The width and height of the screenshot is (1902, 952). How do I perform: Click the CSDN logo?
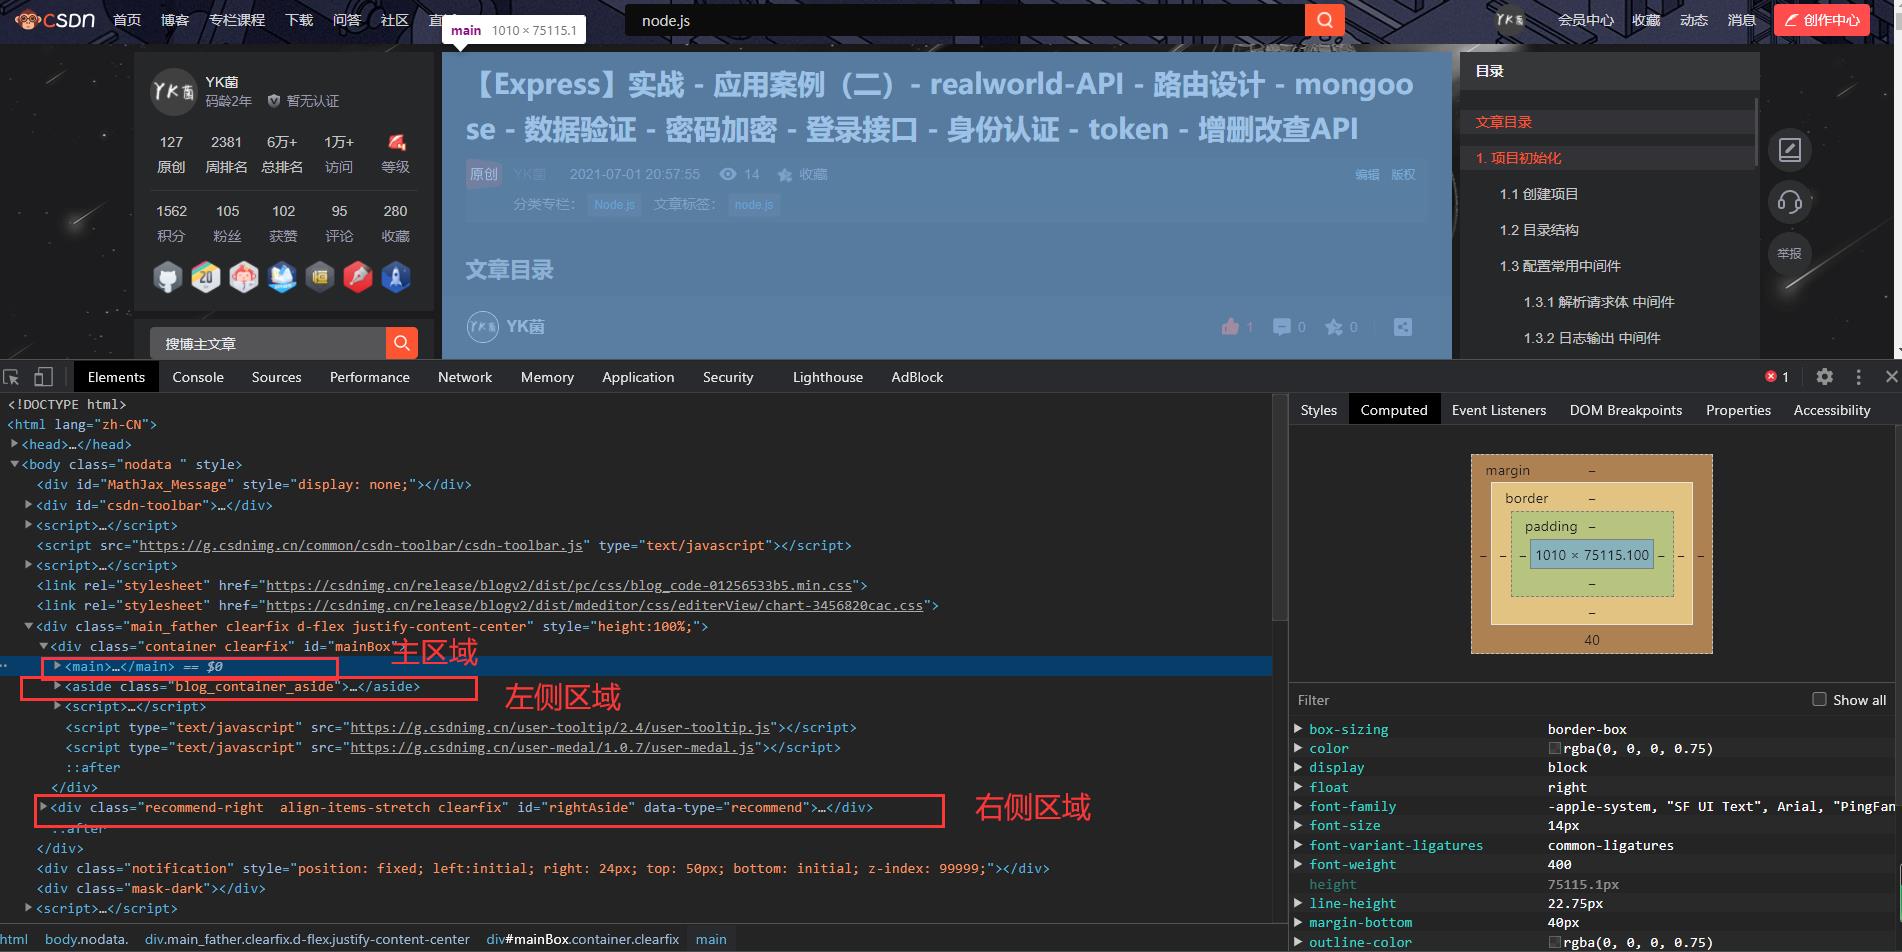coord(55,19)
